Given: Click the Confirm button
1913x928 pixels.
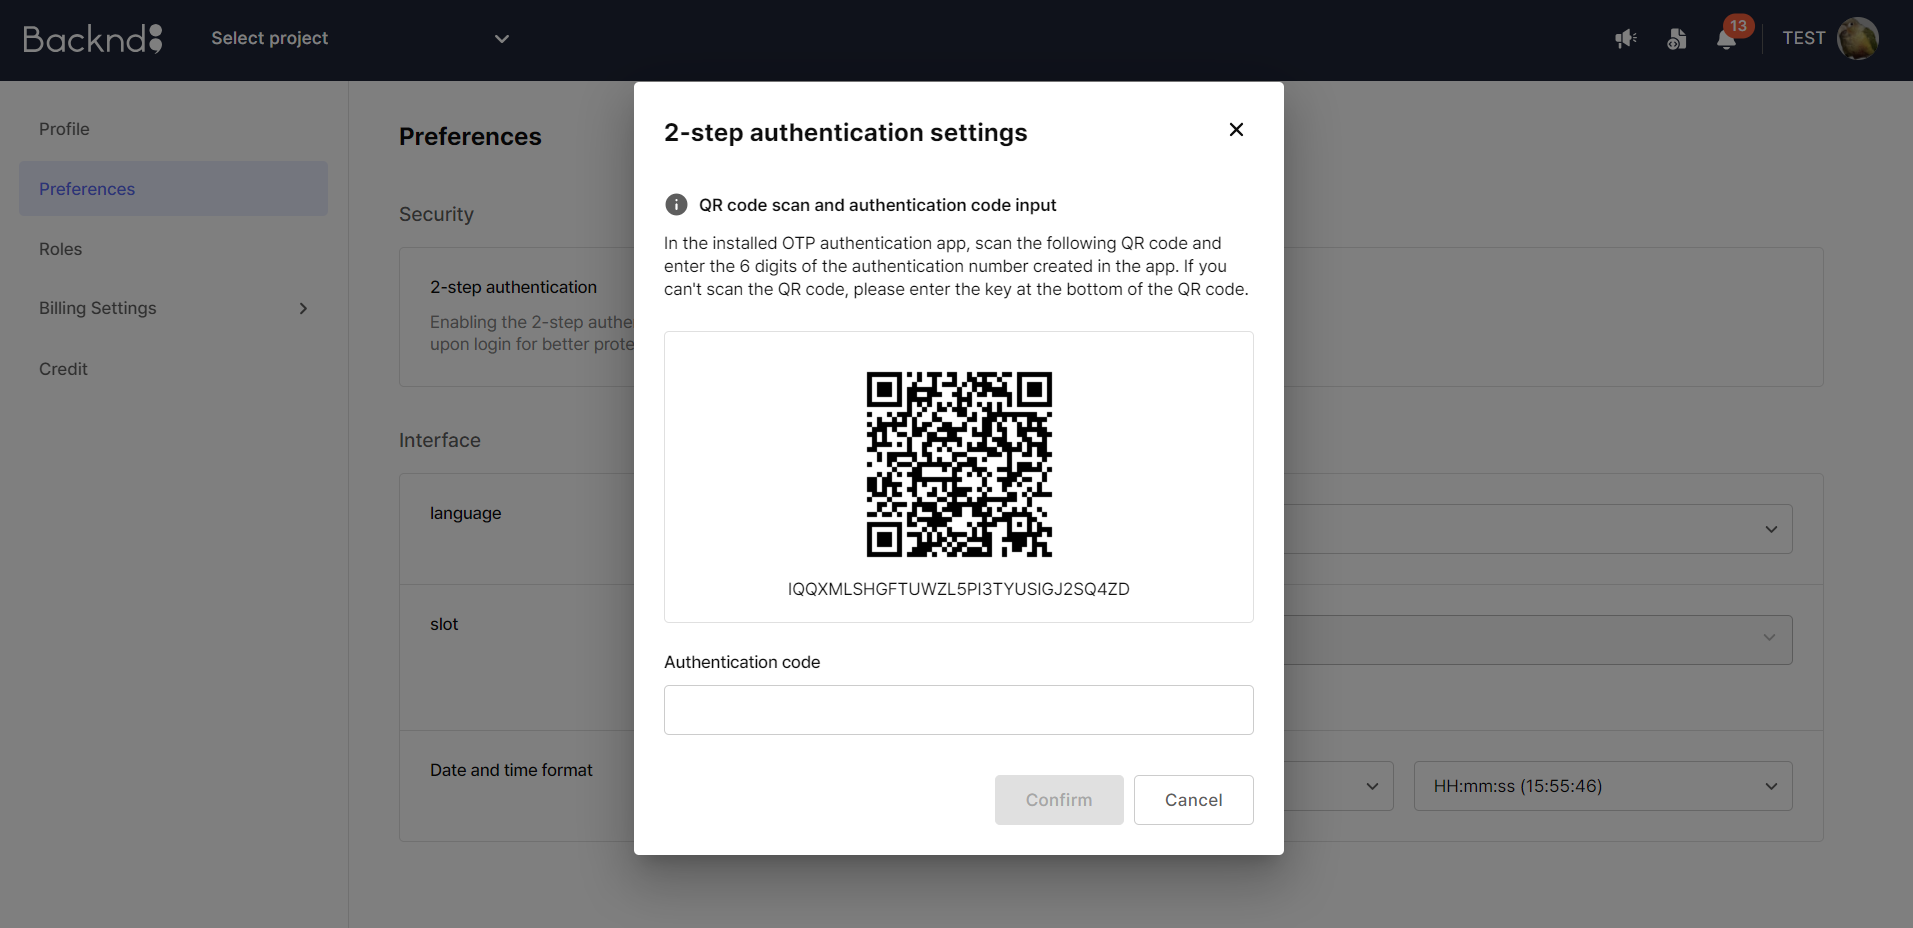Looking at the screenshot, I should tap(1059, 800).
